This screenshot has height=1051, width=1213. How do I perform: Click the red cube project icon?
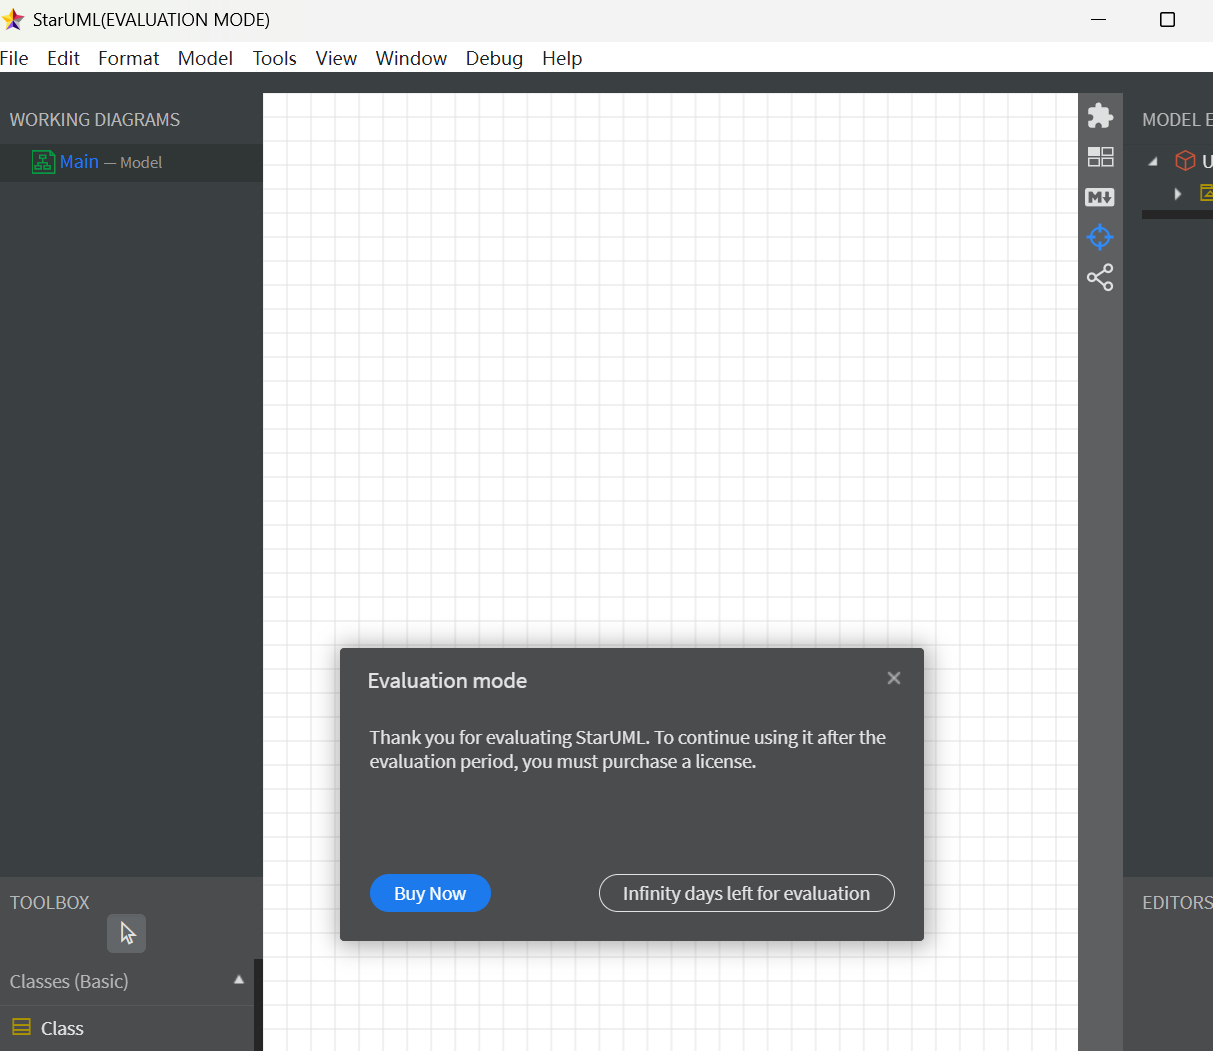click(1185, 161)
